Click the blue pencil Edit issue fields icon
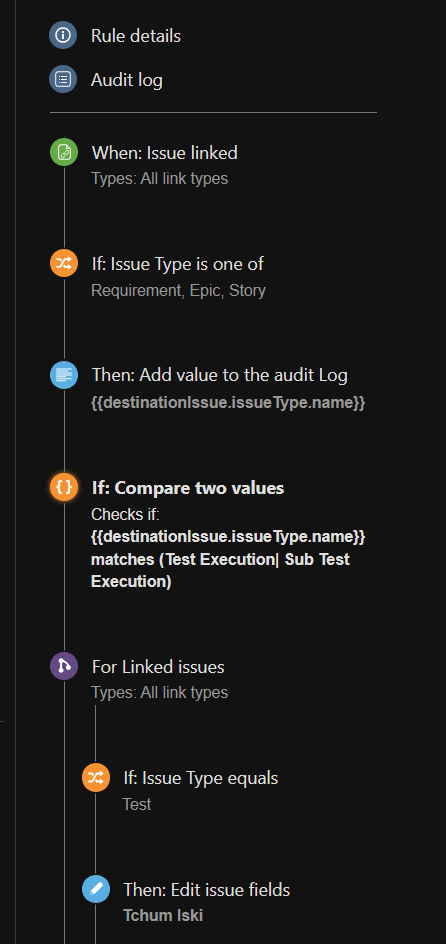446x944 pixels. click(96, 889)
